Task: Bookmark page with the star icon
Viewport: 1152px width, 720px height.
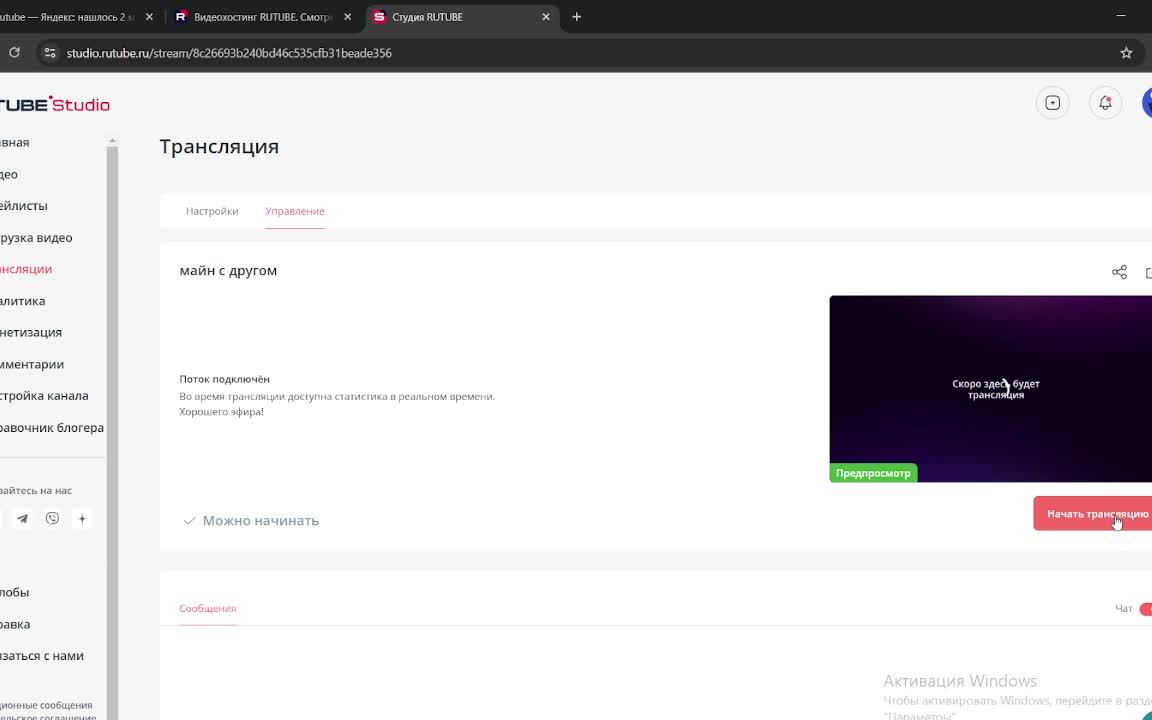Action: [x=1126, y=53]
